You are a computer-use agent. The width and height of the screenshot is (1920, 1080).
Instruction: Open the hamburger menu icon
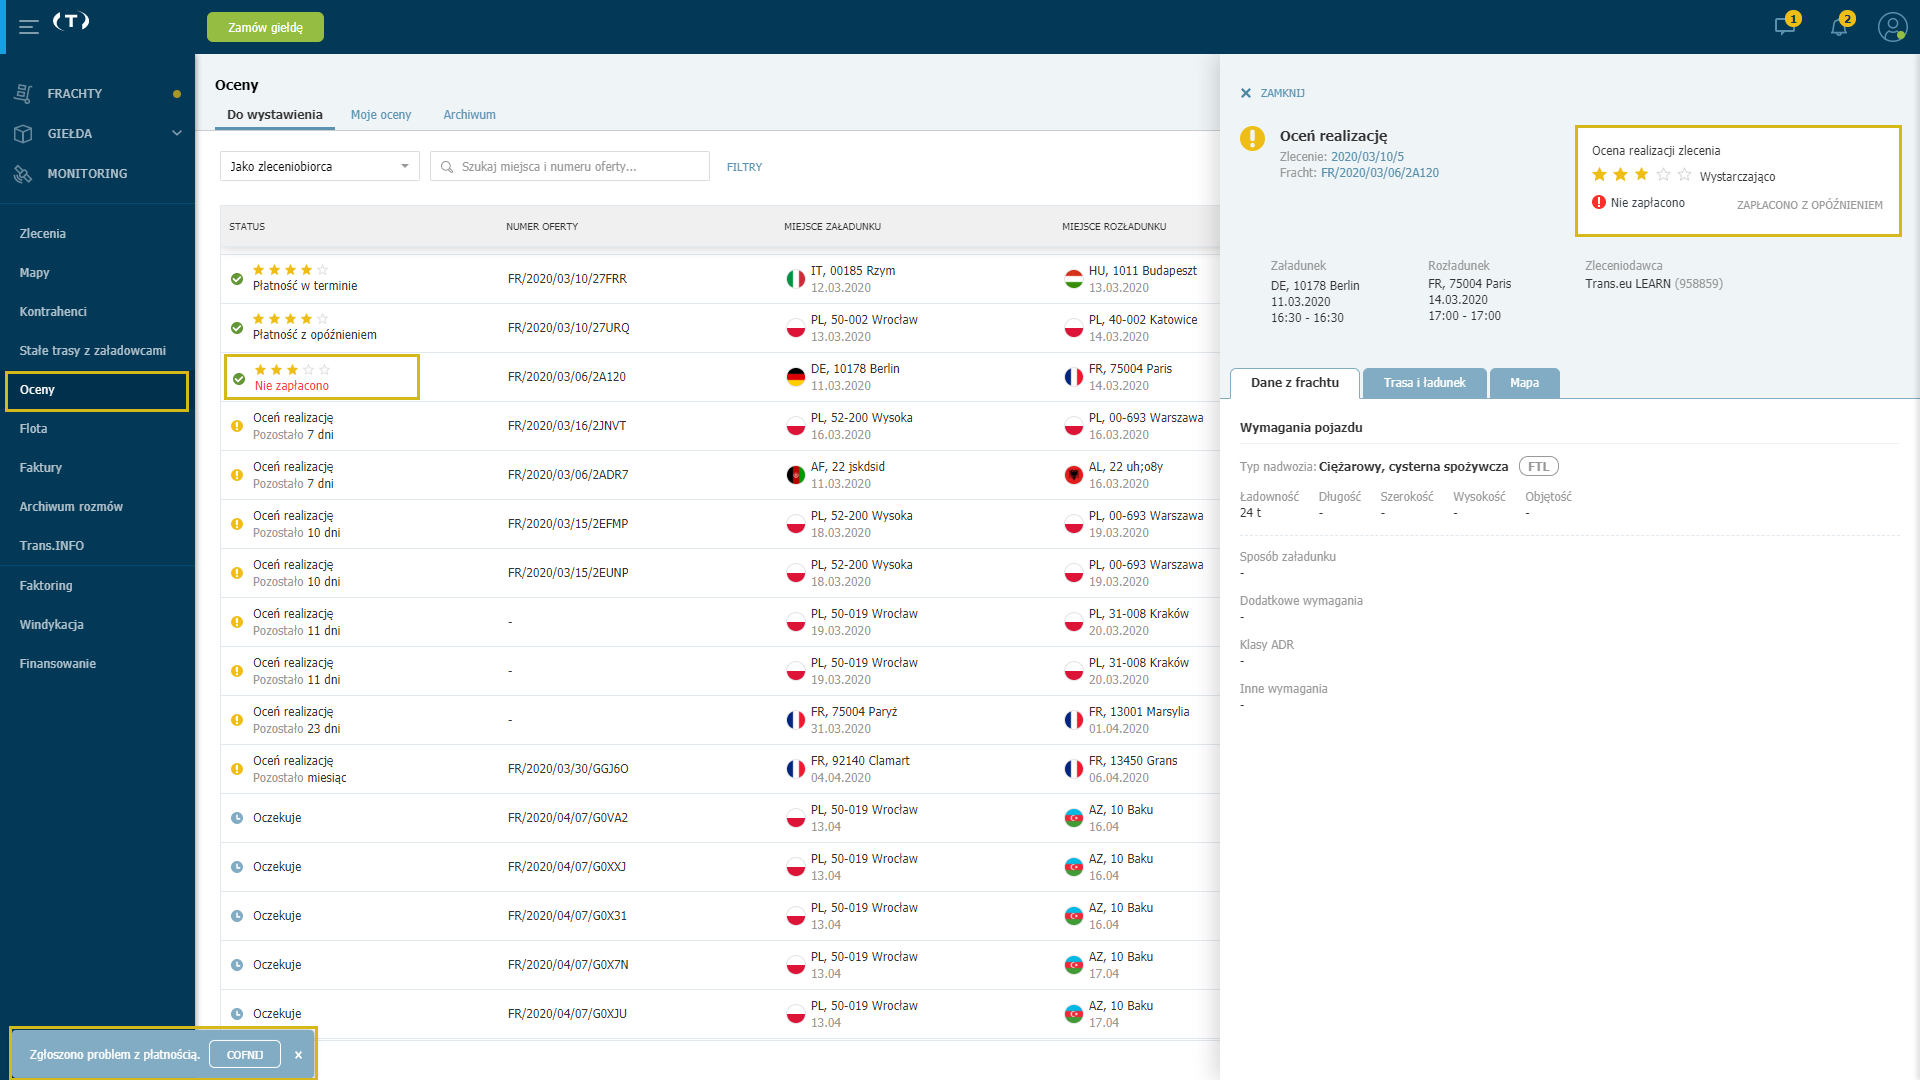(x=29, y=27)
